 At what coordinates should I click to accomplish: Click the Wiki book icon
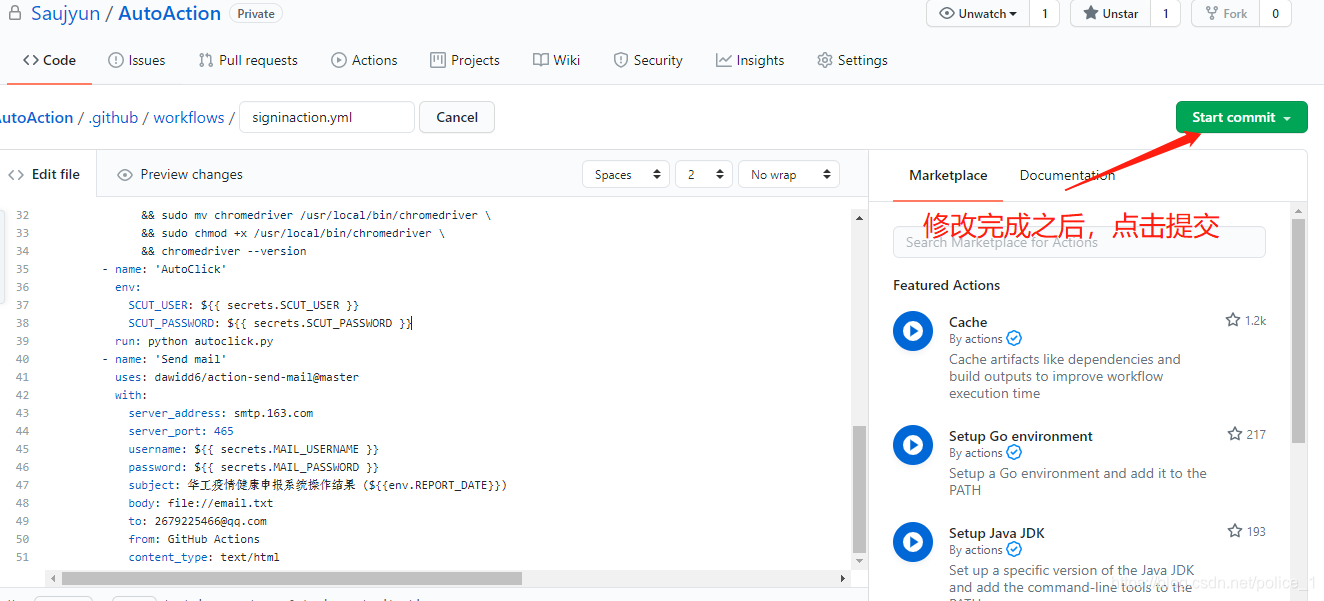541,60
